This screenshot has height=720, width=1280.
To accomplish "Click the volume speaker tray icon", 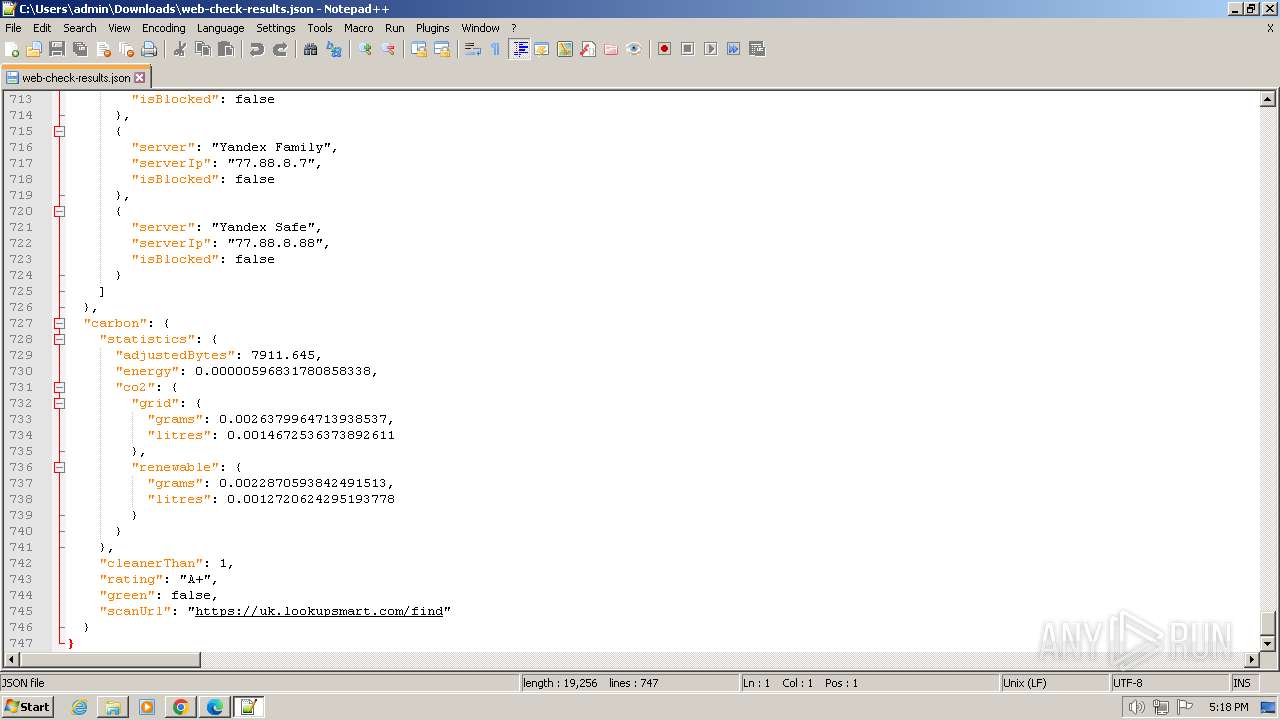I will pos(1136,707).
